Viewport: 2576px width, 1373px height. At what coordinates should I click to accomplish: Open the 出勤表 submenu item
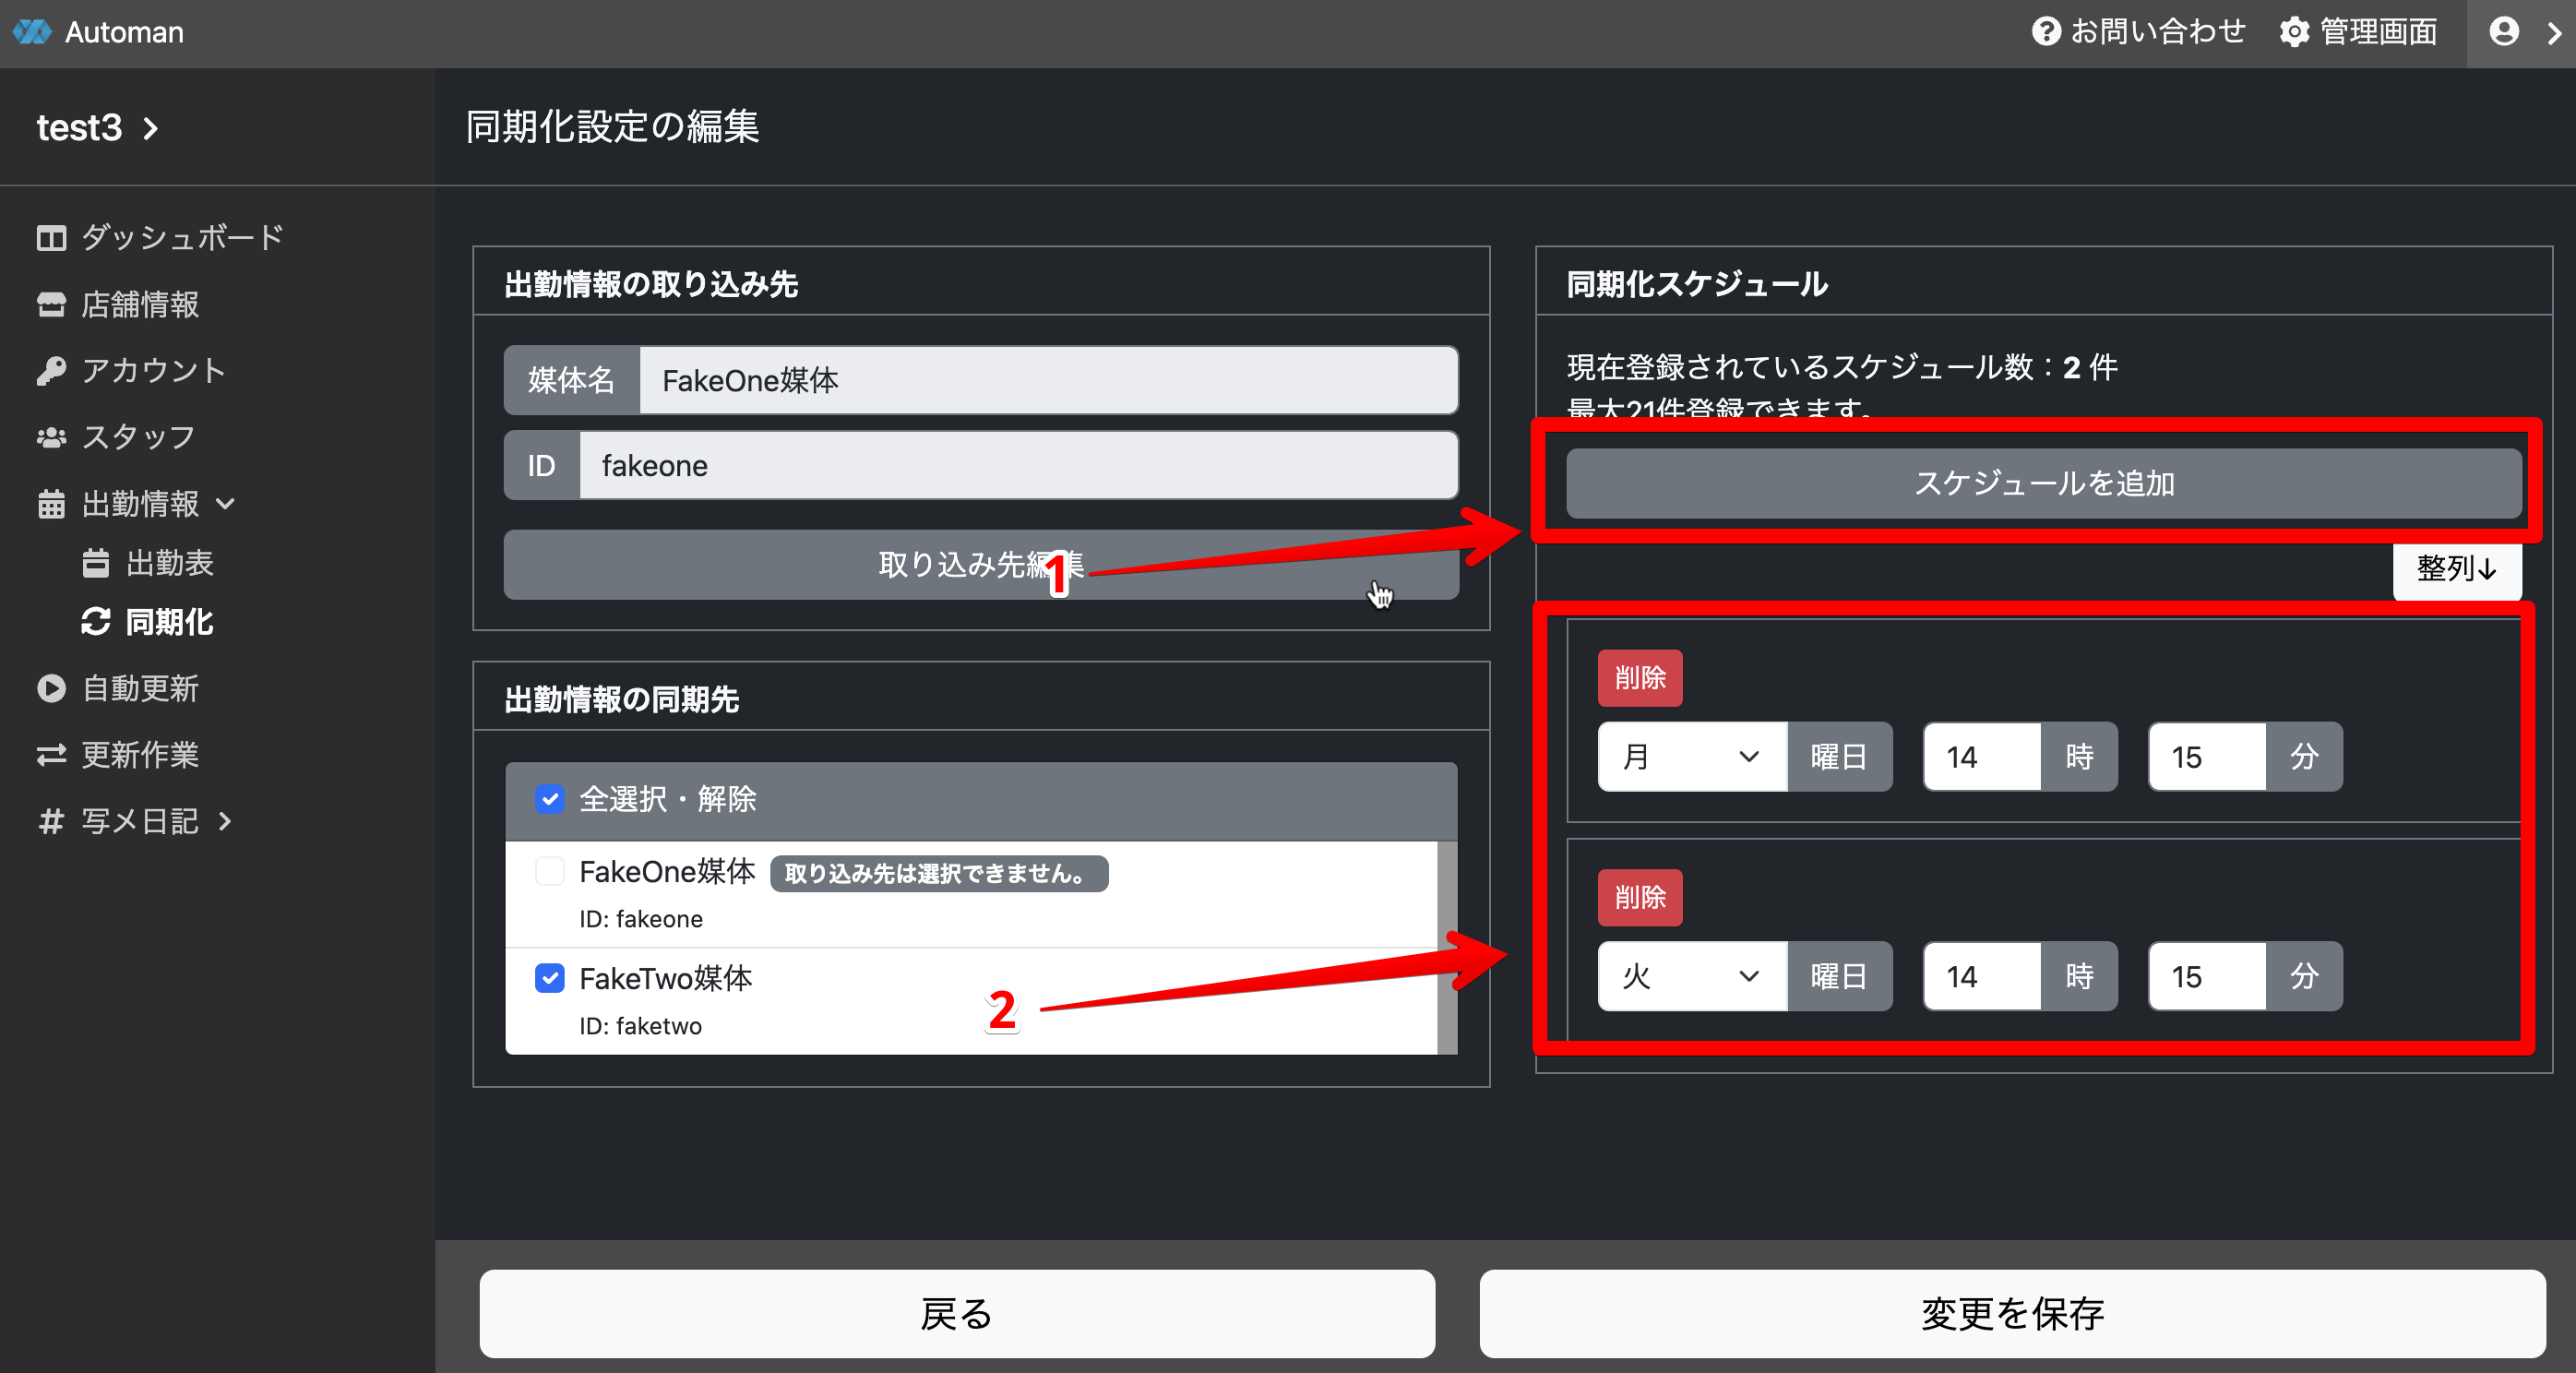click(169, 563)
